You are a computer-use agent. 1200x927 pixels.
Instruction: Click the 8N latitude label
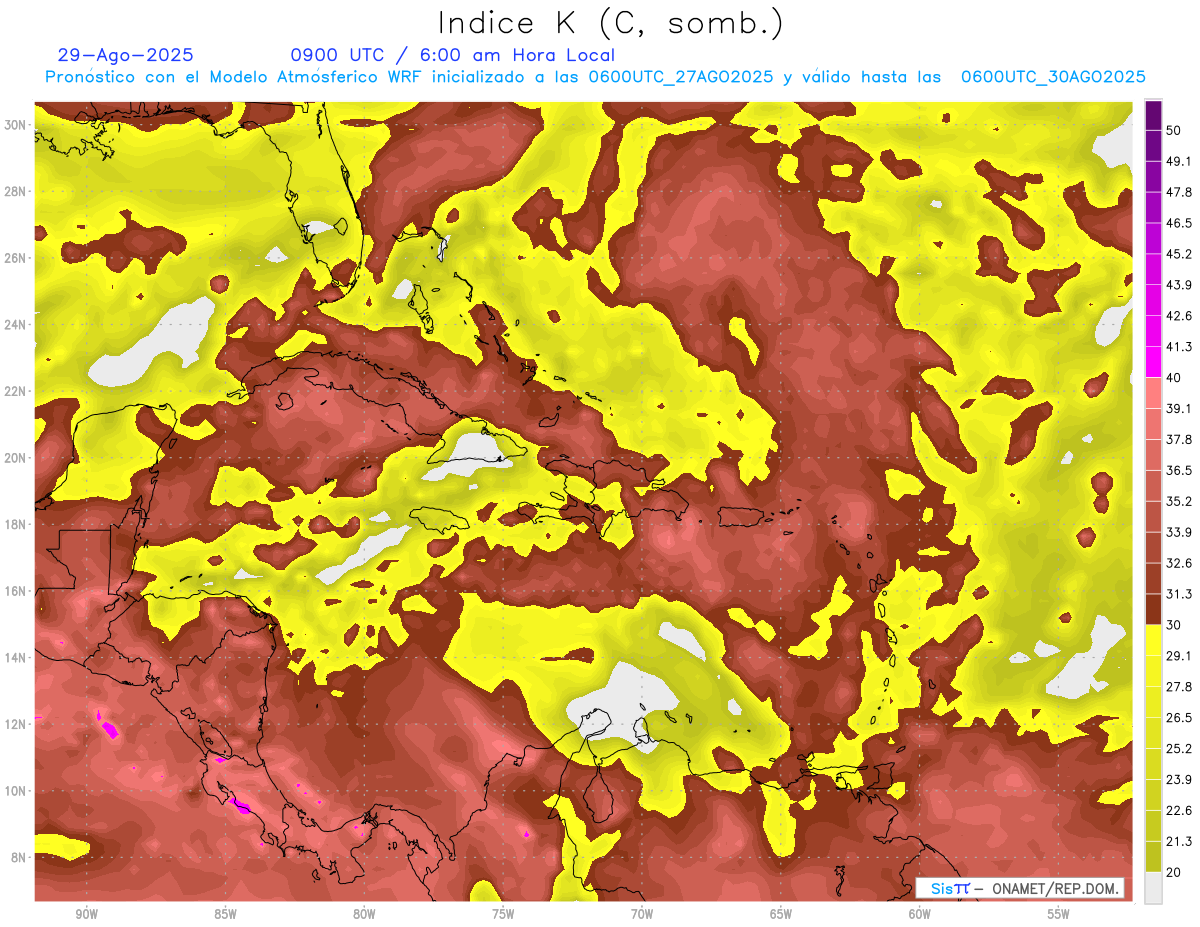pyautogui.click(x=20, y=857)
